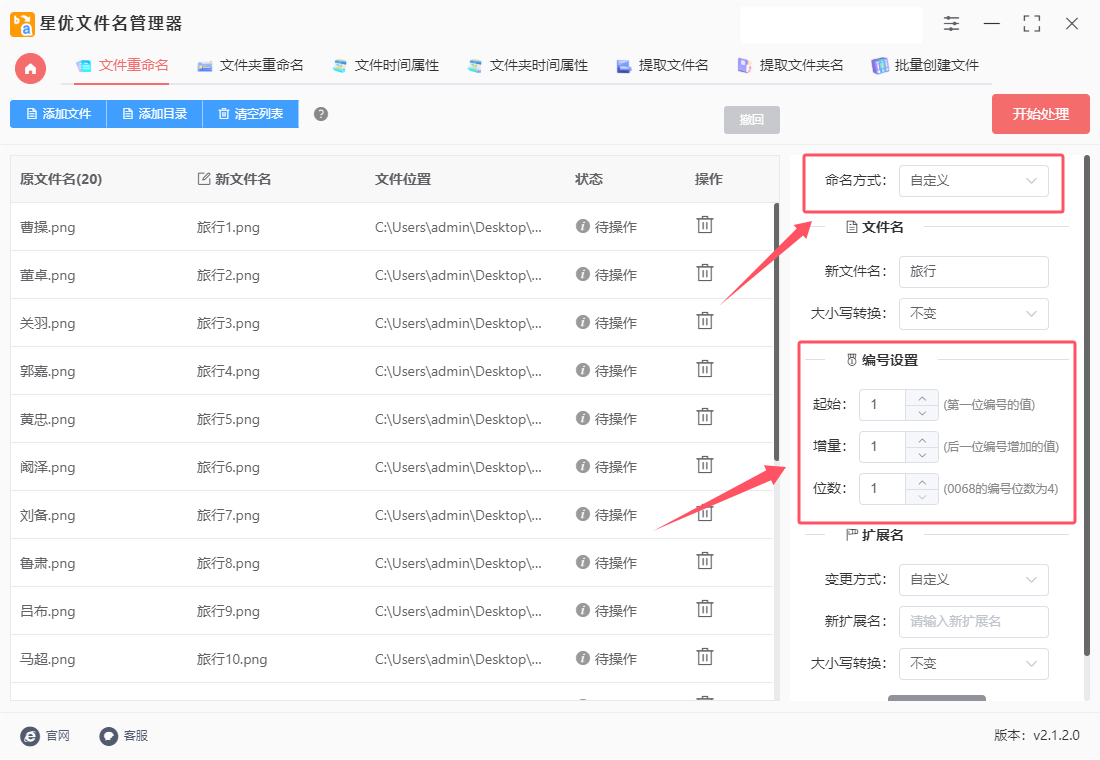
Task: Select the 刘备.png file name
Action: click(x=47, y=516)
